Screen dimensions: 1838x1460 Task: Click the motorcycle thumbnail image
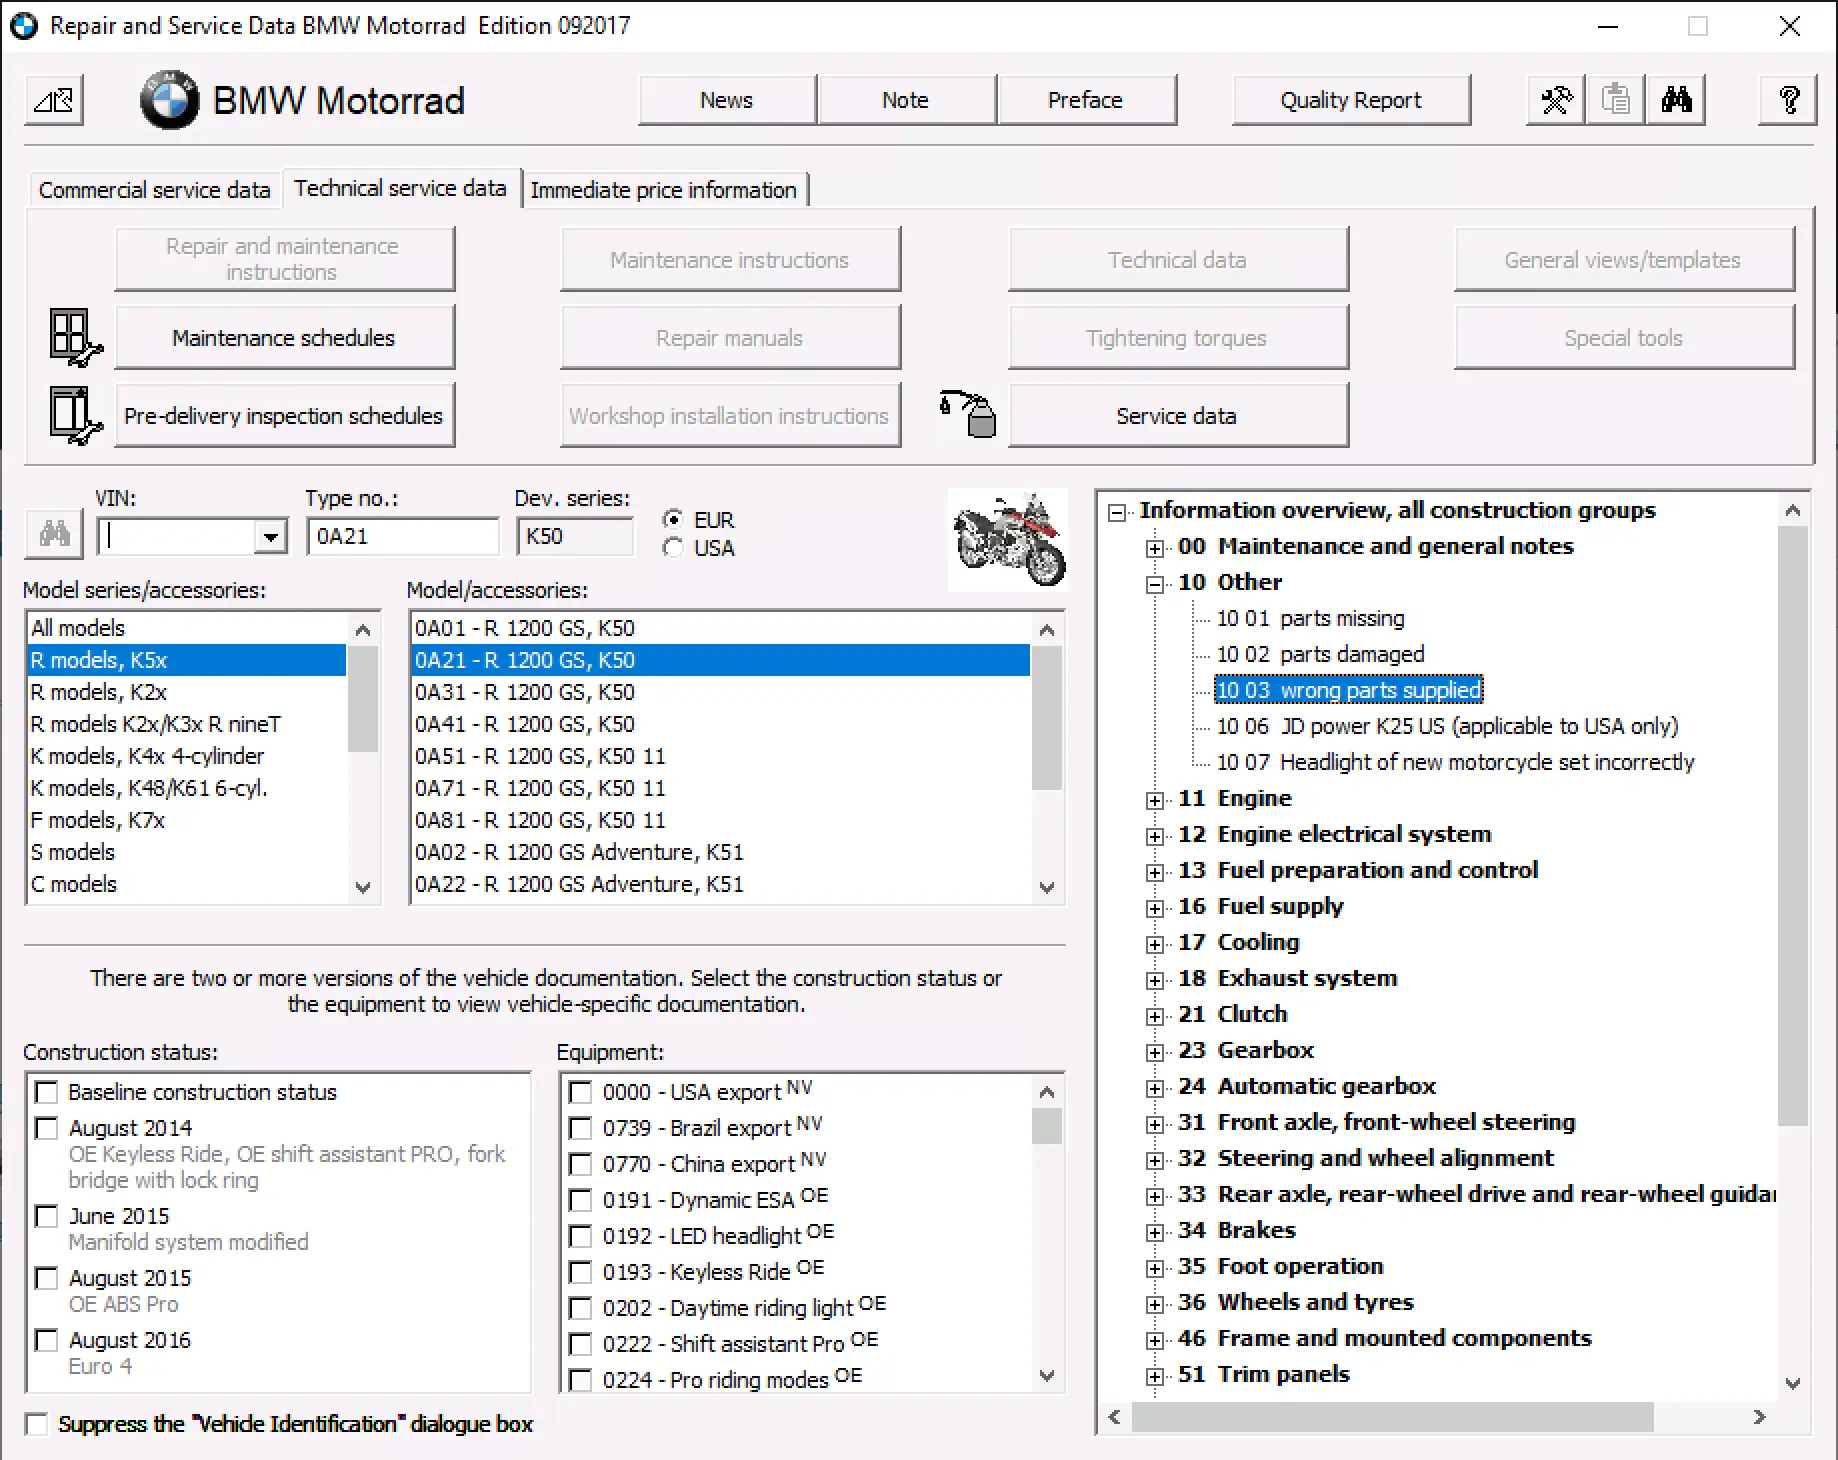pos(1007,538)
